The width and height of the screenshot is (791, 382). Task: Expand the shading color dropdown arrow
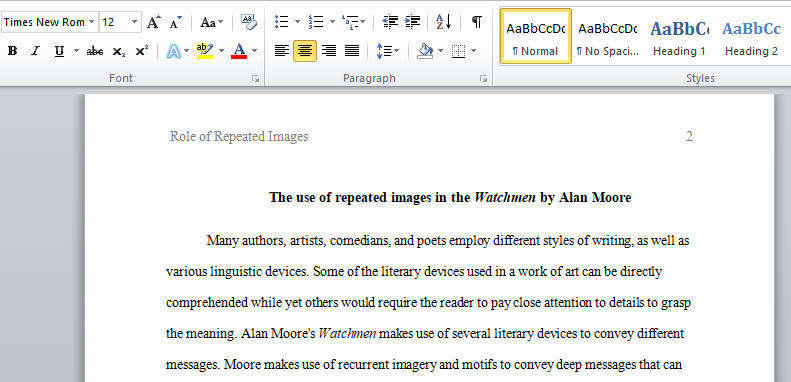pyautogui.click(x=440, y=51)
